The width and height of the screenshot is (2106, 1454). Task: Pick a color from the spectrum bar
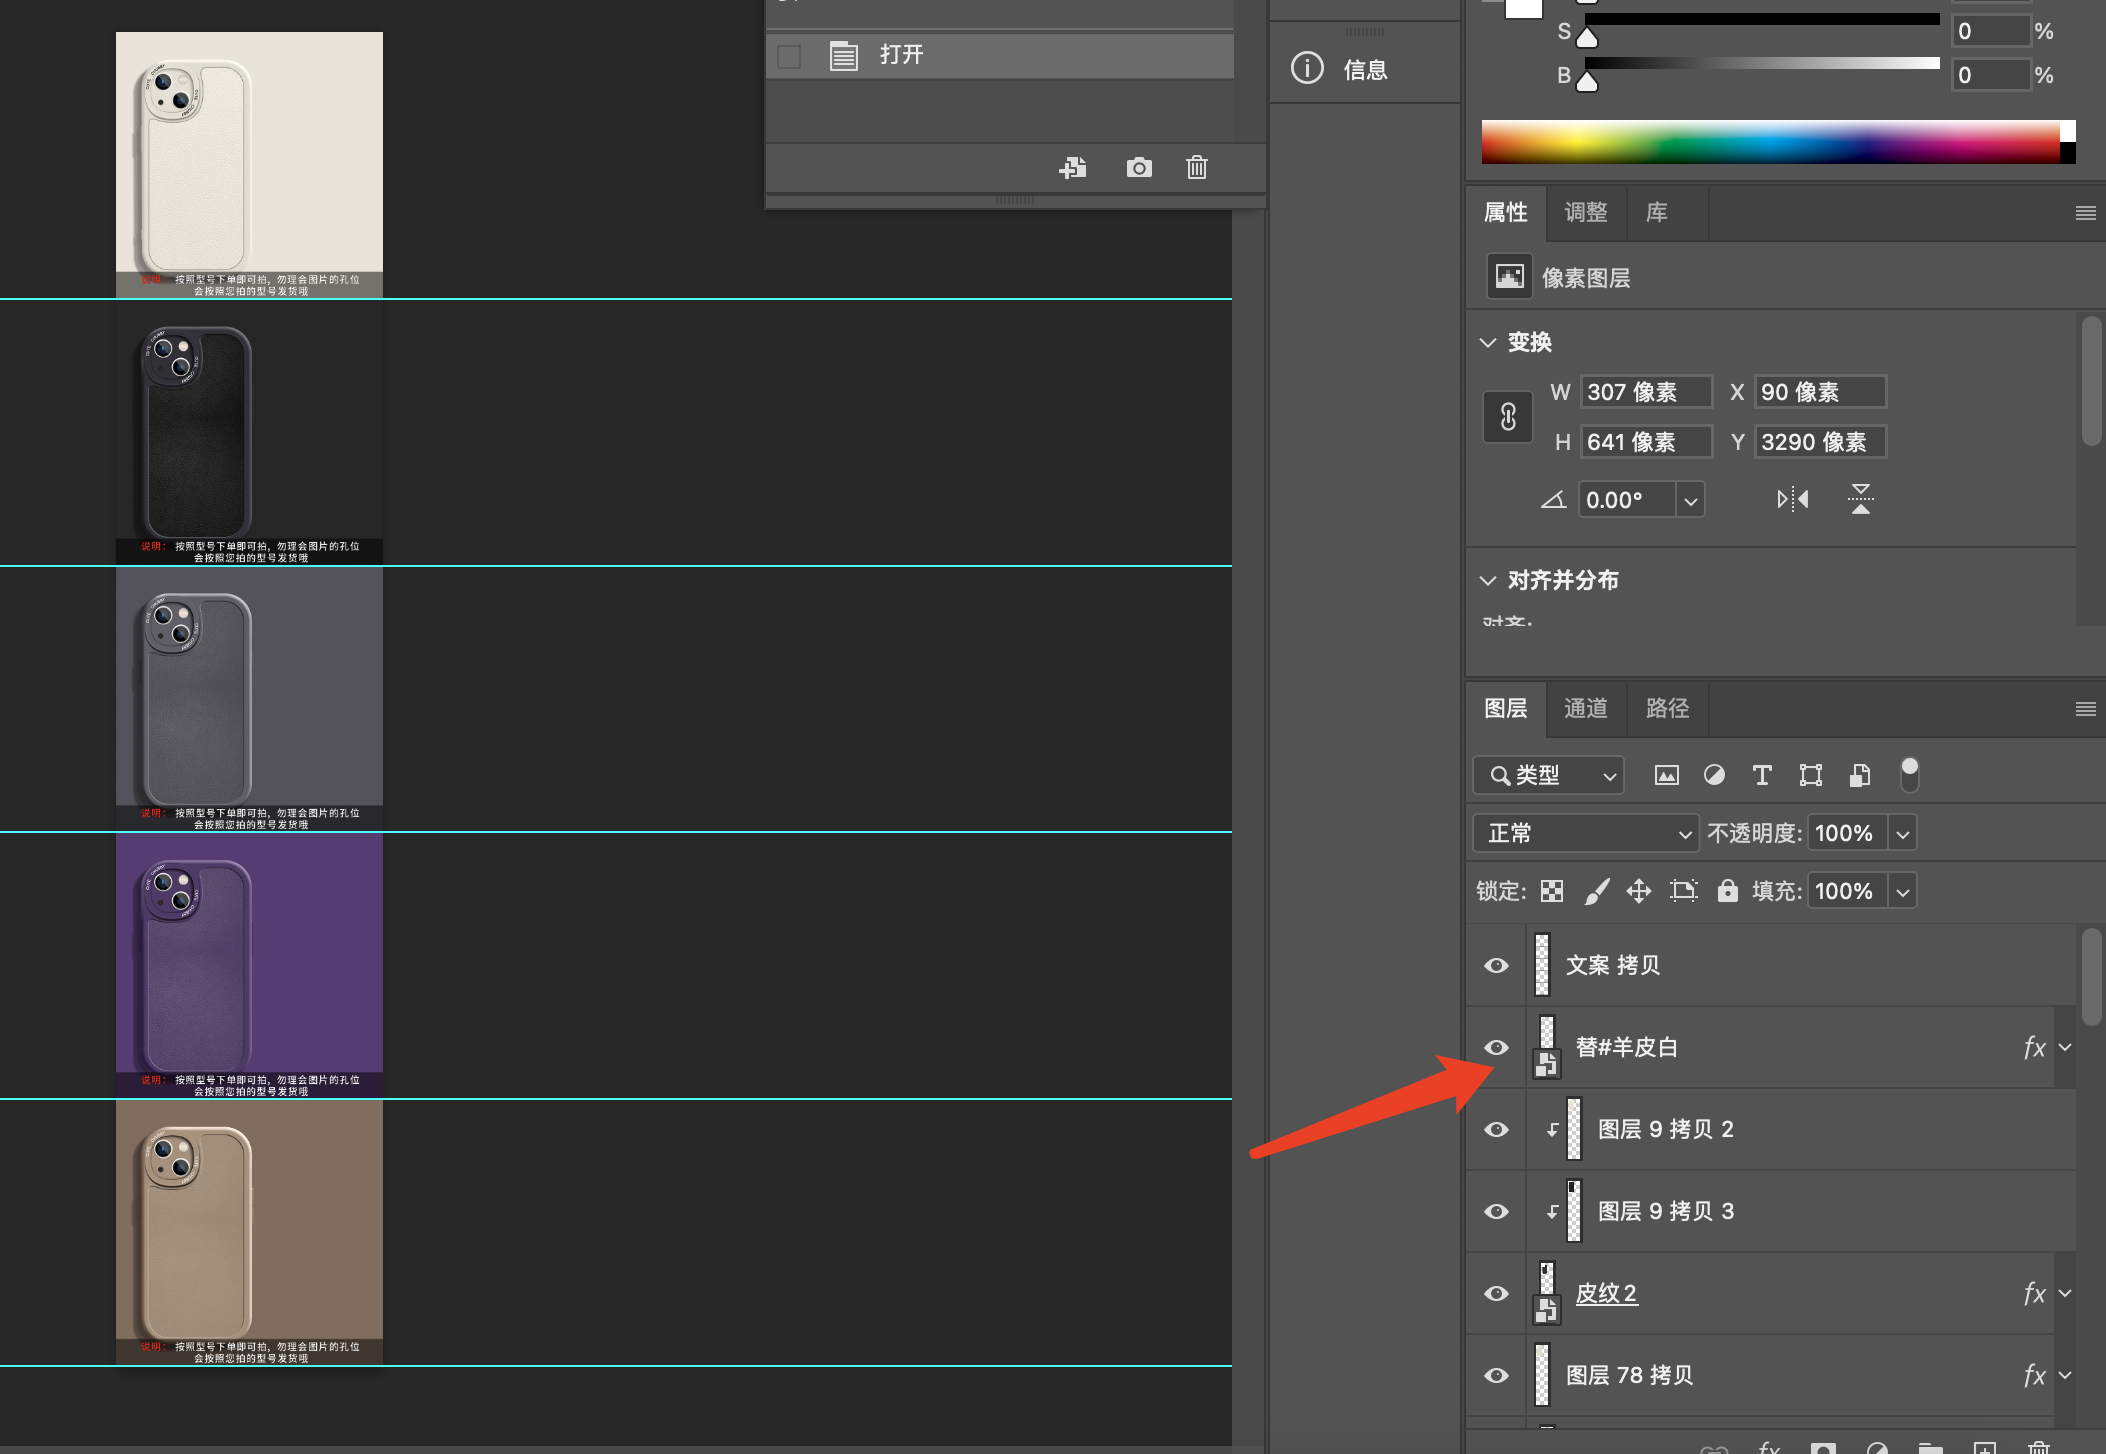(1770, 142)
